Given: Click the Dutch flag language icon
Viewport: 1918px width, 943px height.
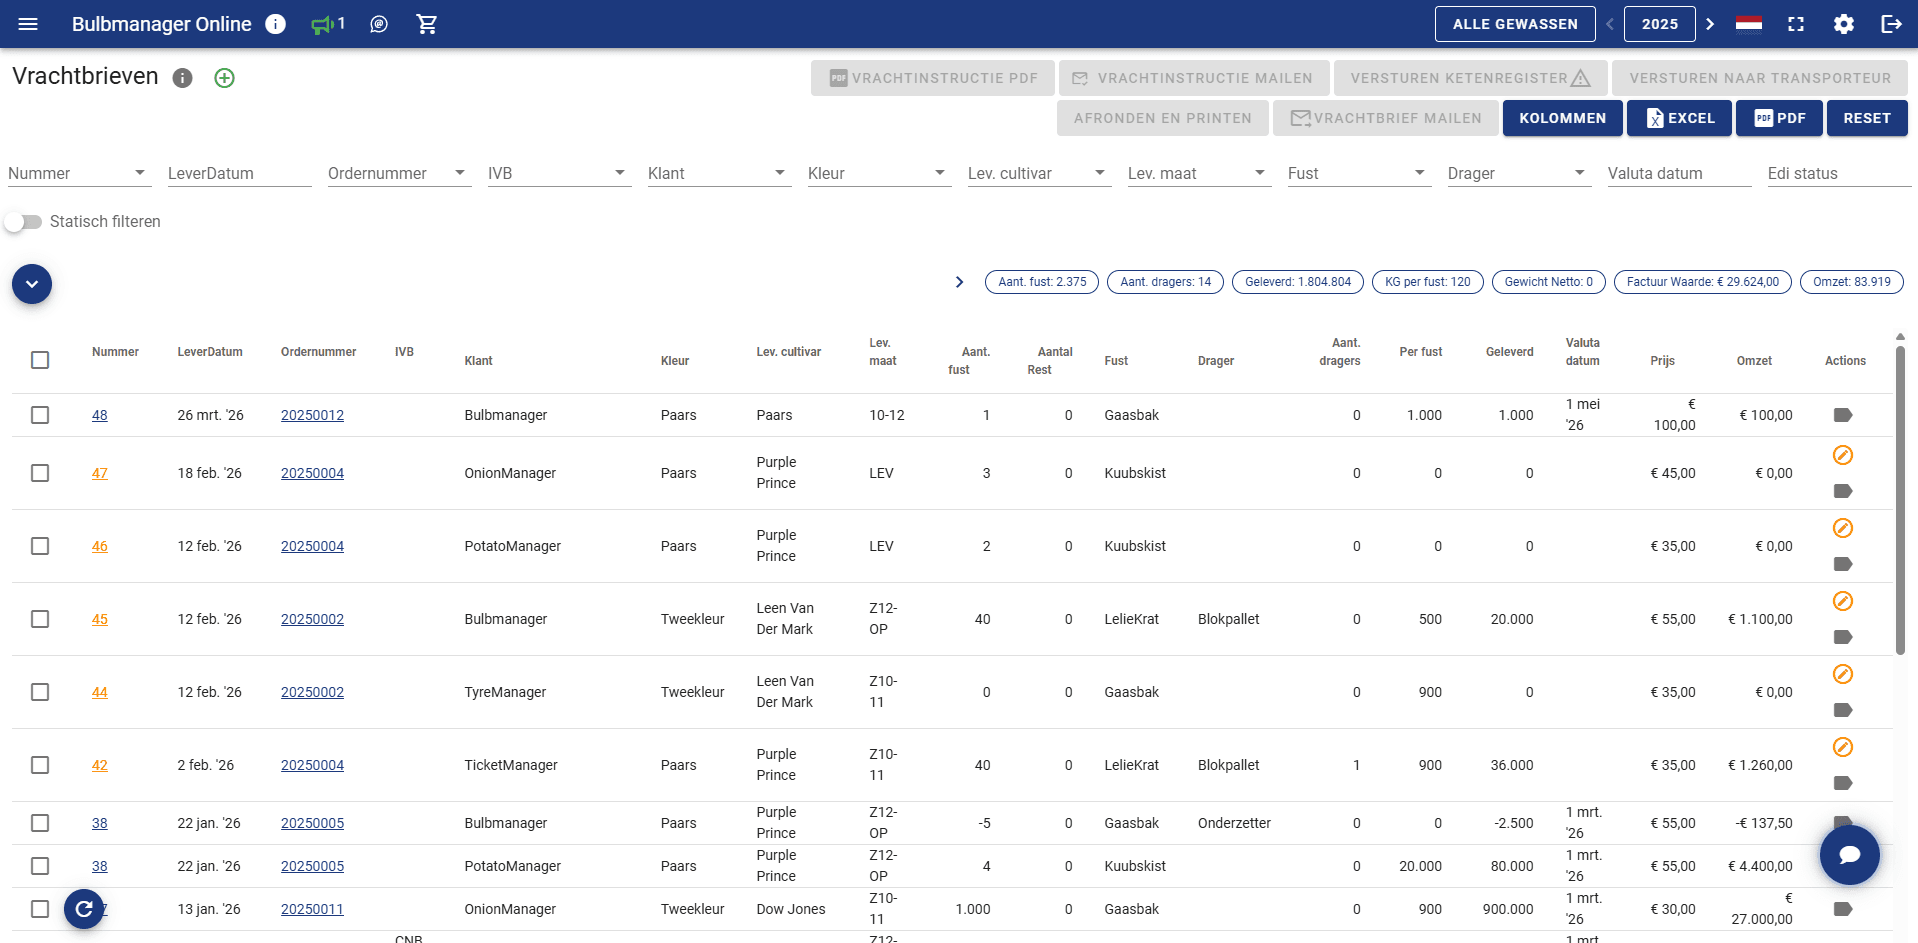Looking at the screenshot, I should [x=1749, y=24].
